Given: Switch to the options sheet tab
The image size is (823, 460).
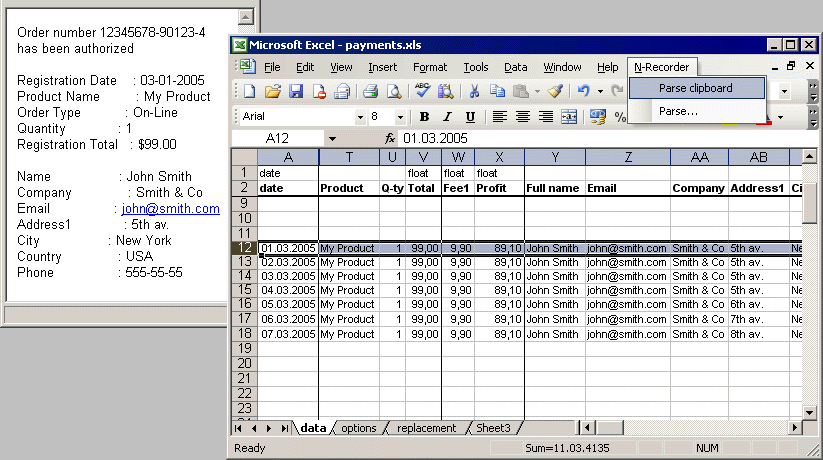Looking at the screenshot, I should [x=358, y=428].
